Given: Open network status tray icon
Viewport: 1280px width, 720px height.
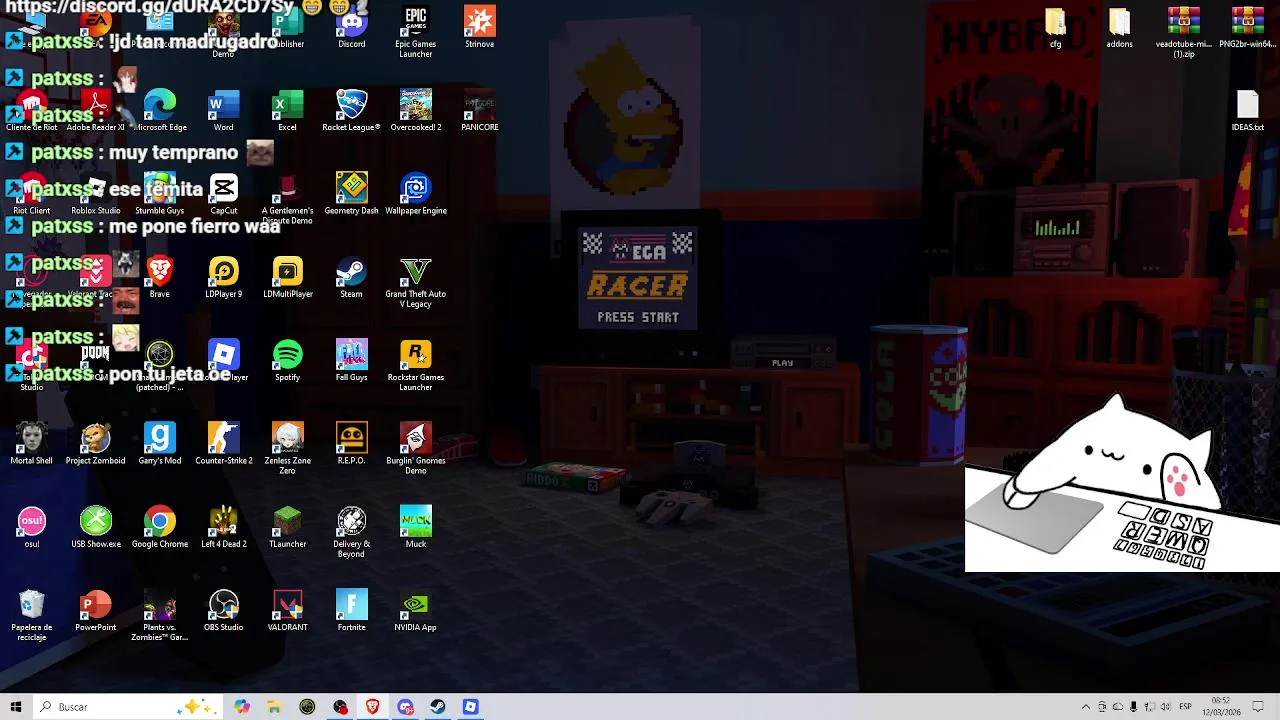Looking at the screenshot, I should click(1150, 707).
